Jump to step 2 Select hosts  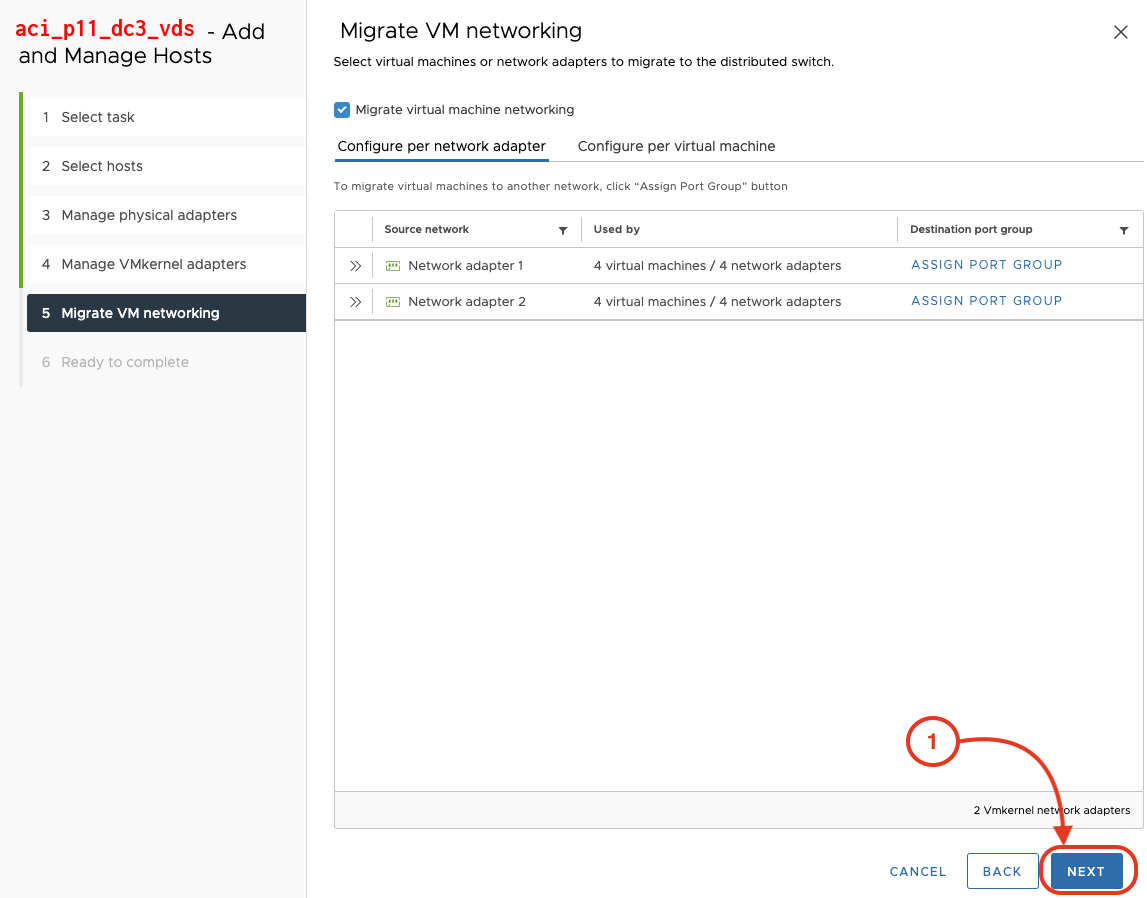coord(102,166)
